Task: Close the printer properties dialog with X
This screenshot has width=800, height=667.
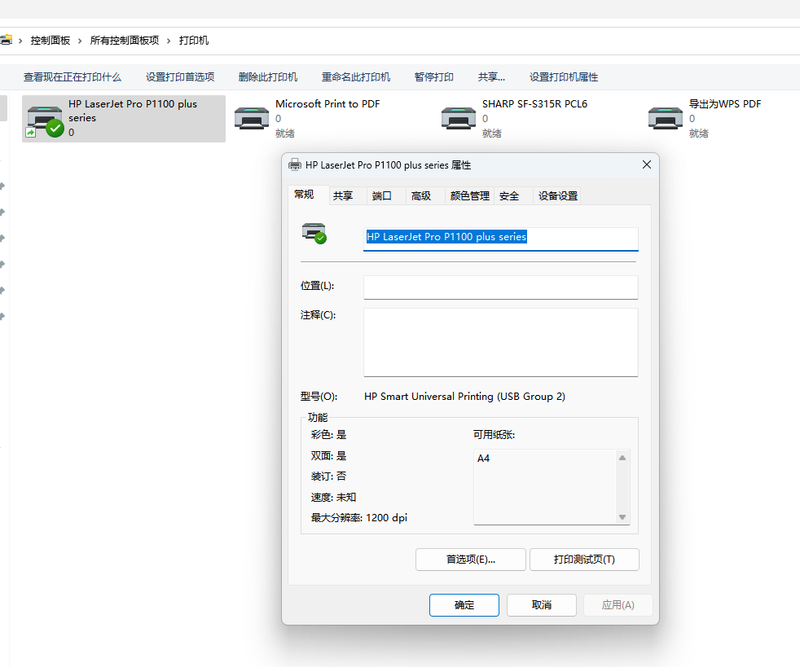Action: click(x=645, y=165)
